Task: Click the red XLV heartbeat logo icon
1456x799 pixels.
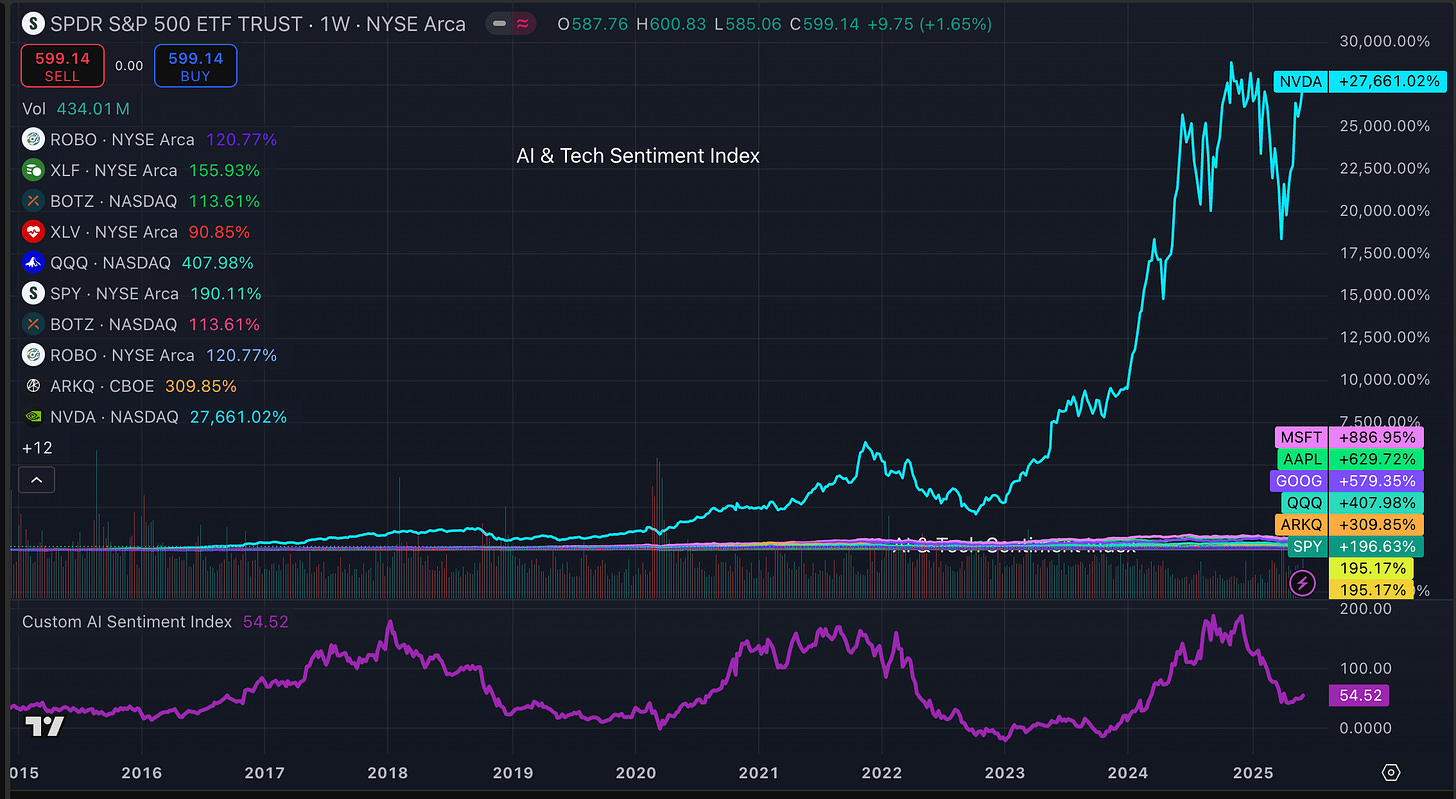Action: coord(33,232)
